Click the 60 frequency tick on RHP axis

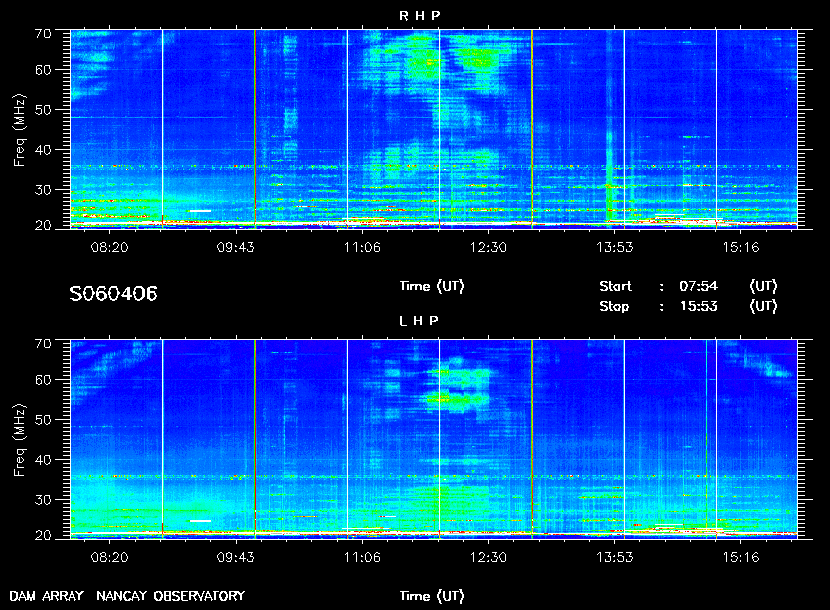click(x=43, y=70)
